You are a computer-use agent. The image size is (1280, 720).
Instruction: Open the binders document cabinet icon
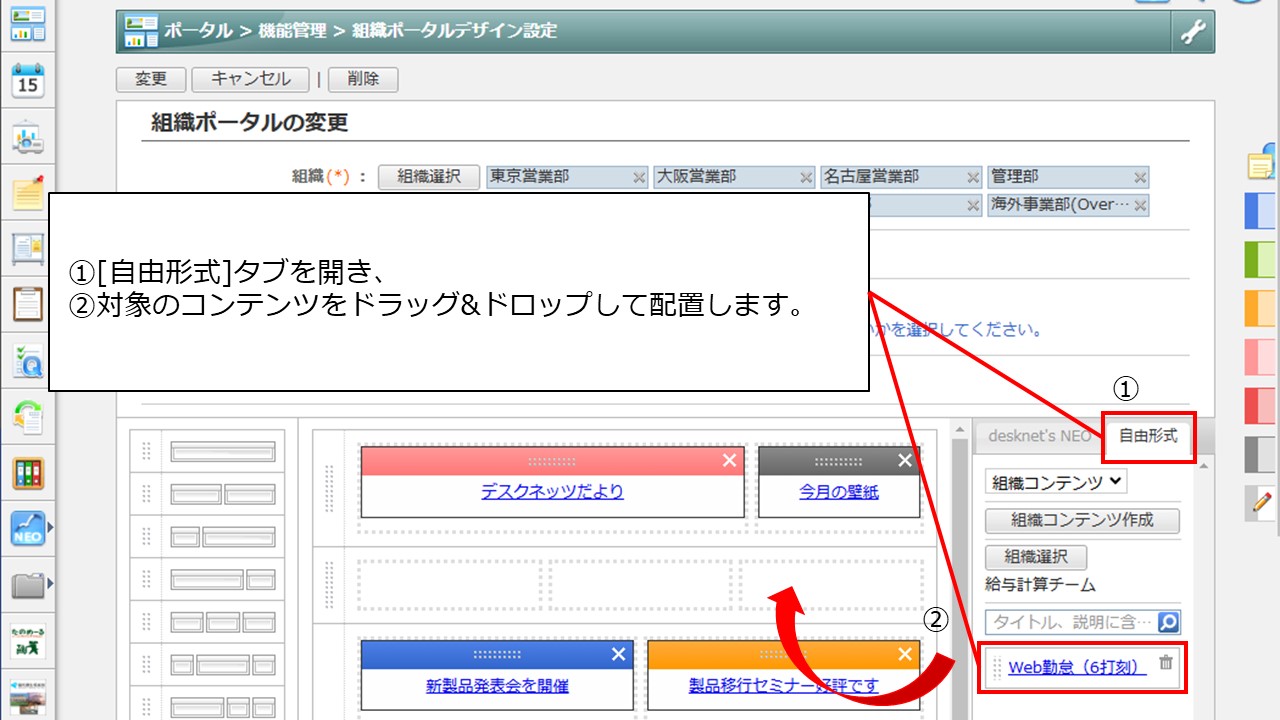point(27,472)
